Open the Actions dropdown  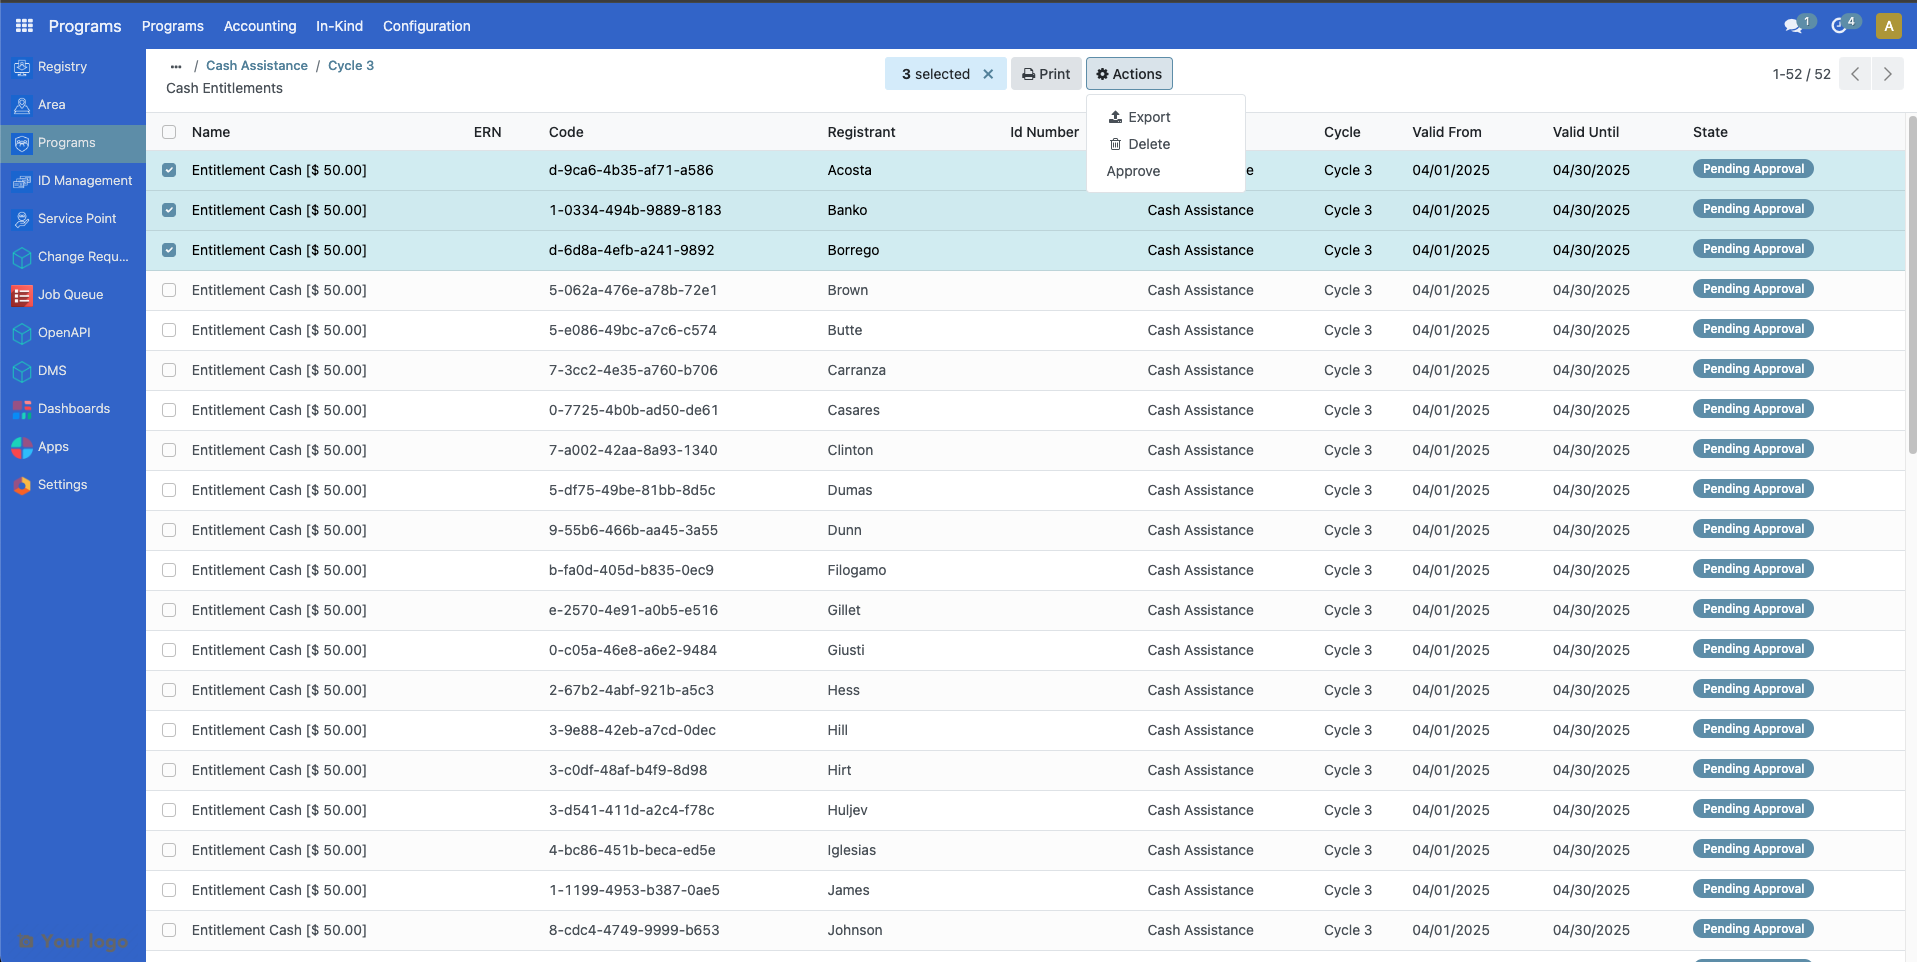point(1128,73)
